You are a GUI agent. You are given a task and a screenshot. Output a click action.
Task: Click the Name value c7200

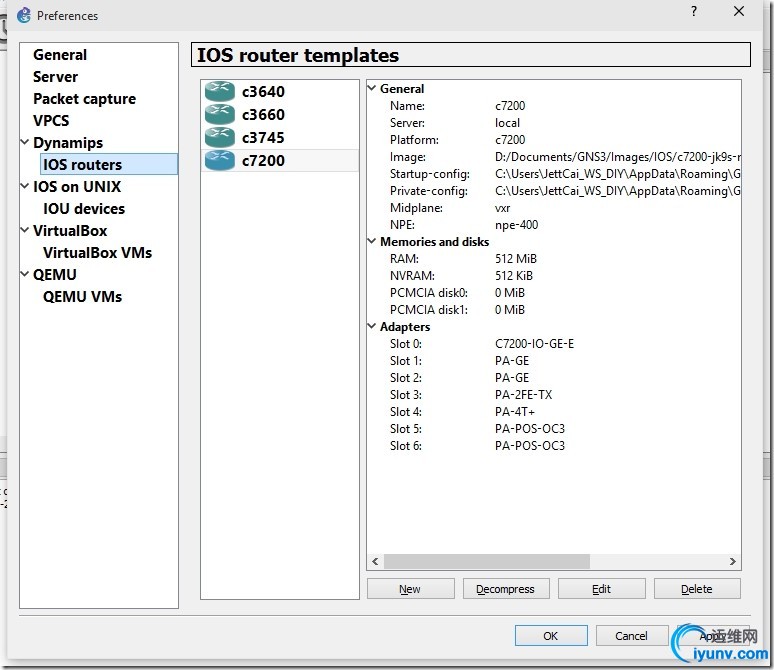pos(510,106)
